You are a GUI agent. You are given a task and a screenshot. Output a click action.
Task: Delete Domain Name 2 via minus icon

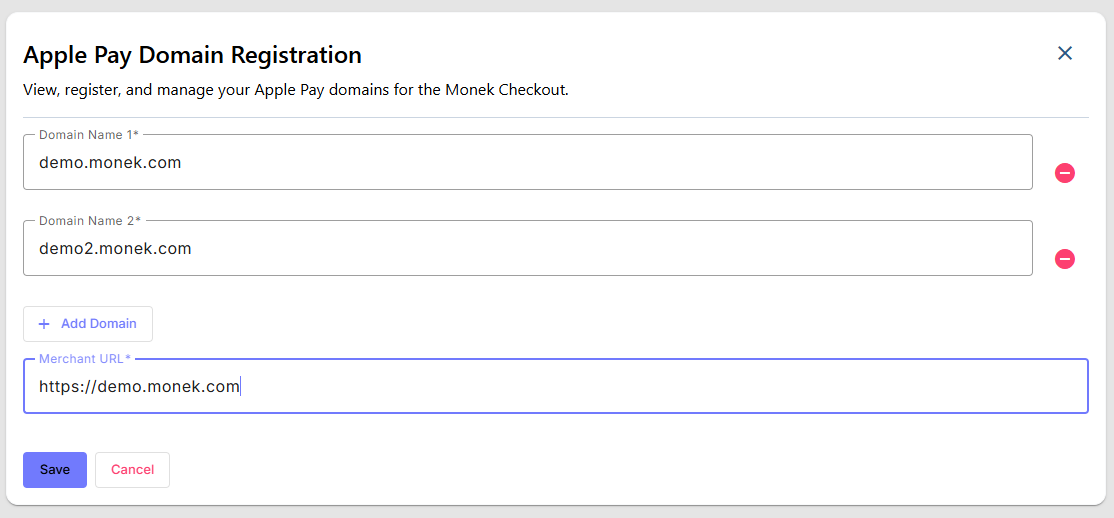point(1065,260)
